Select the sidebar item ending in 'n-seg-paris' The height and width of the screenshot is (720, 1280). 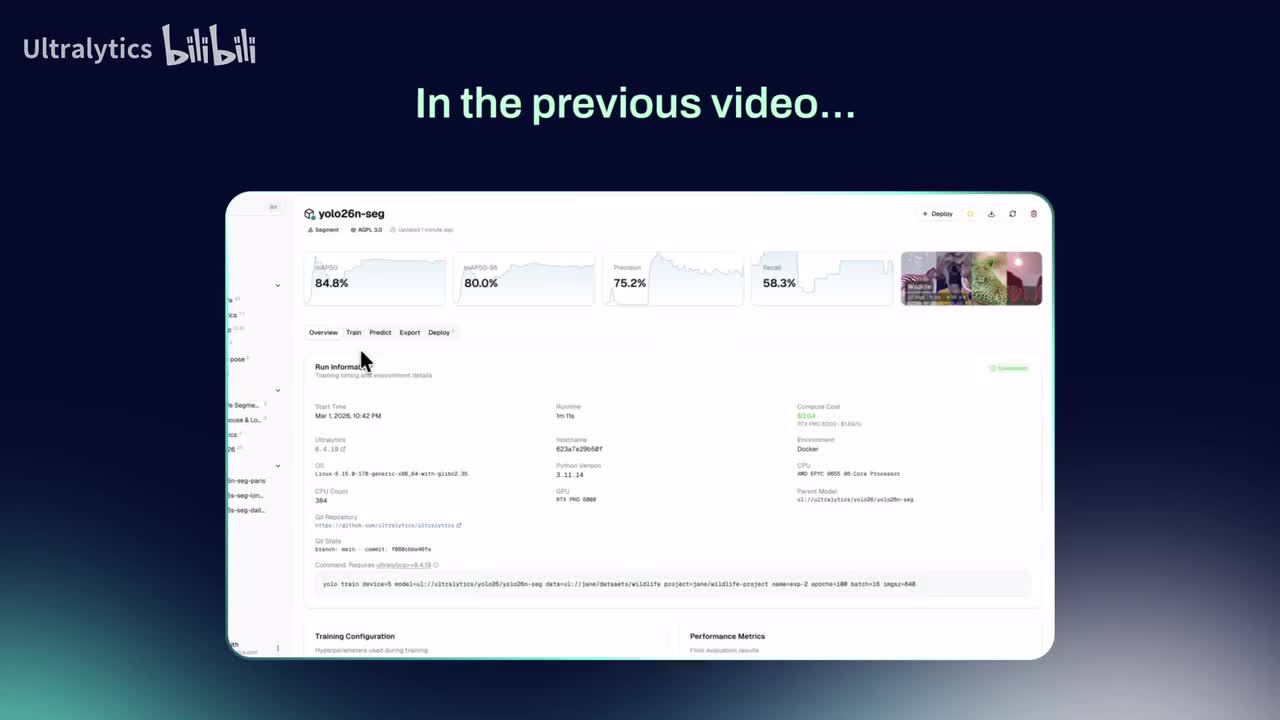click(x=246, y=481)
